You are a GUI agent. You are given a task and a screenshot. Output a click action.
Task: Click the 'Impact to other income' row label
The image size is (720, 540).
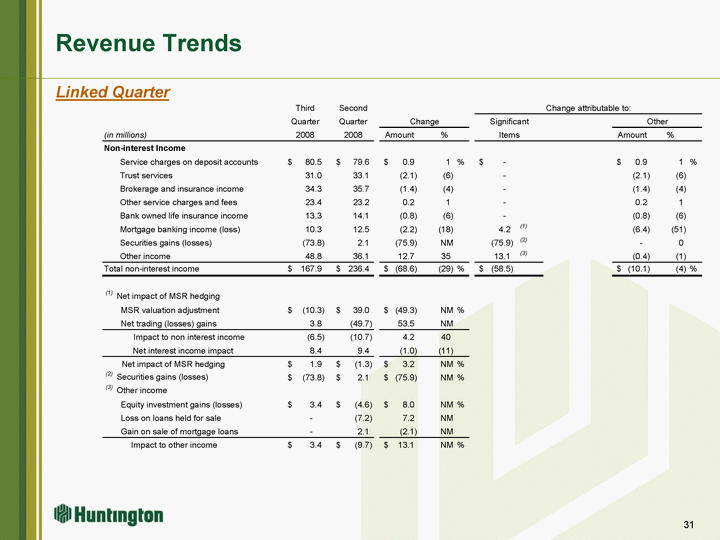point(174,444)
